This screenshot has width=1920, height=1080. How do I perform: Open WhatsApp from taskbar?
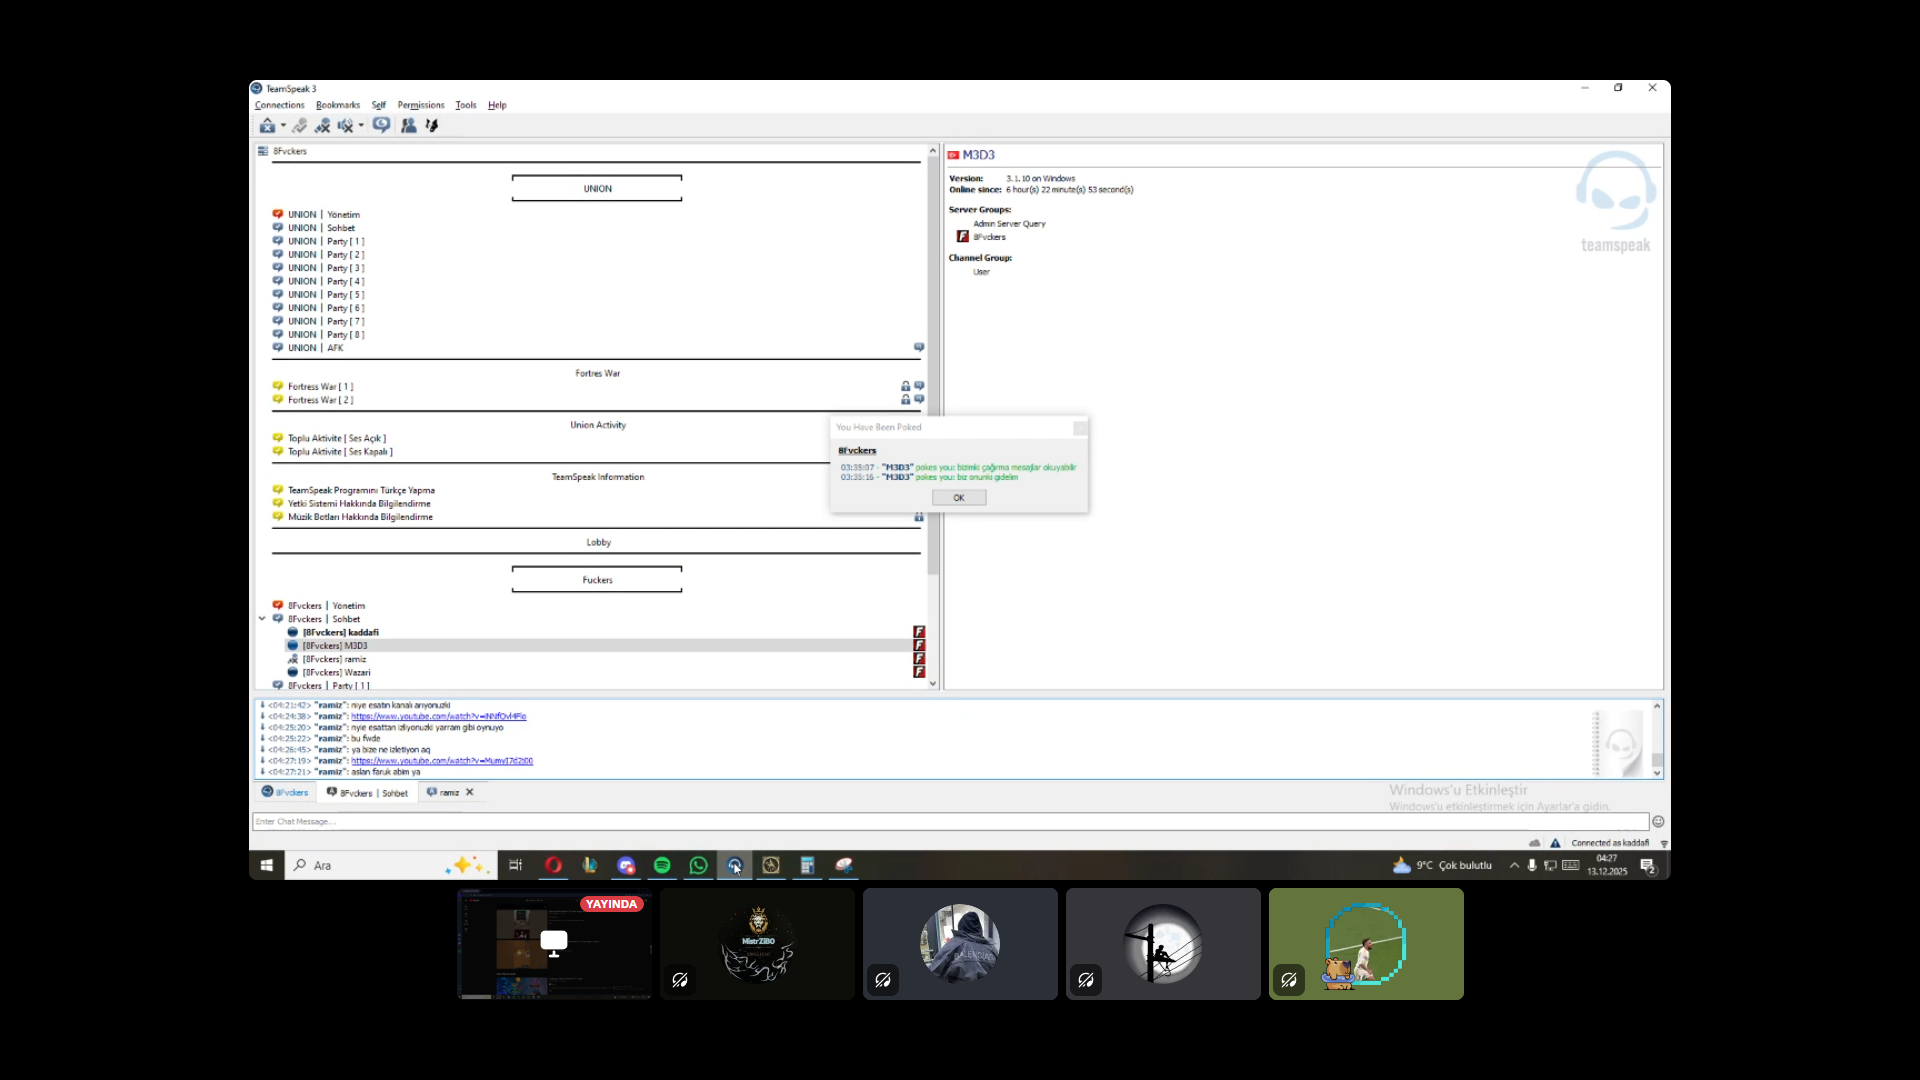(x=699, y=866)
